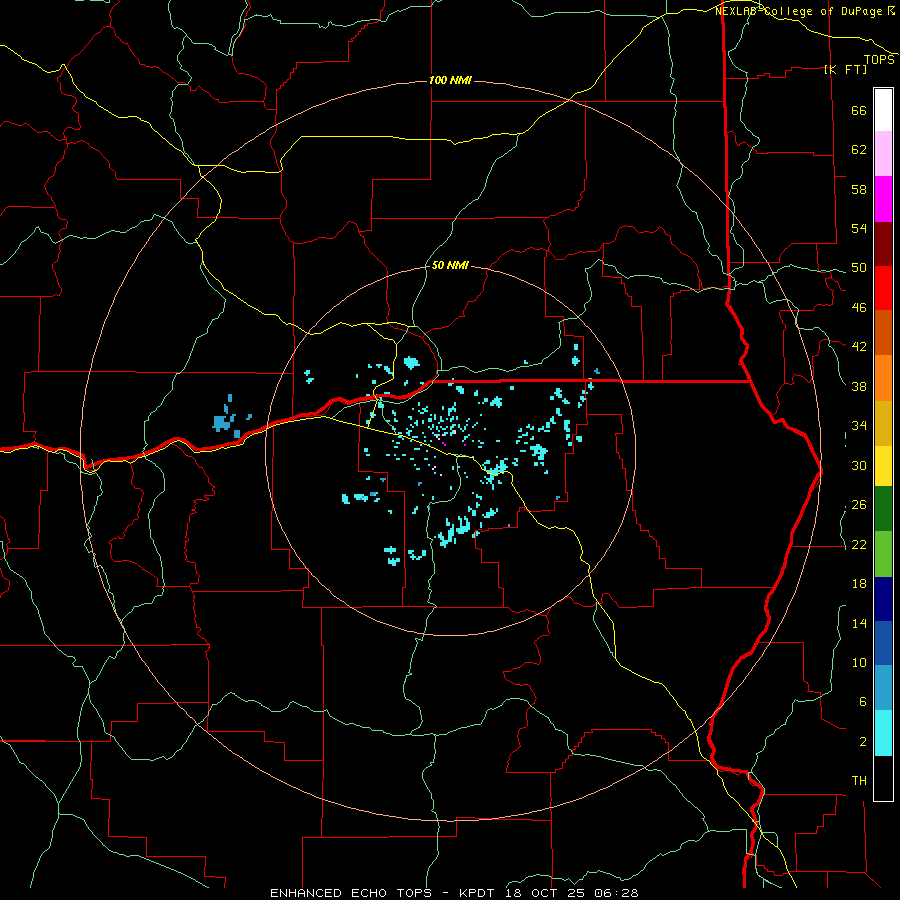Click the dark orange 42 legend swatch

tap(883, 333)
